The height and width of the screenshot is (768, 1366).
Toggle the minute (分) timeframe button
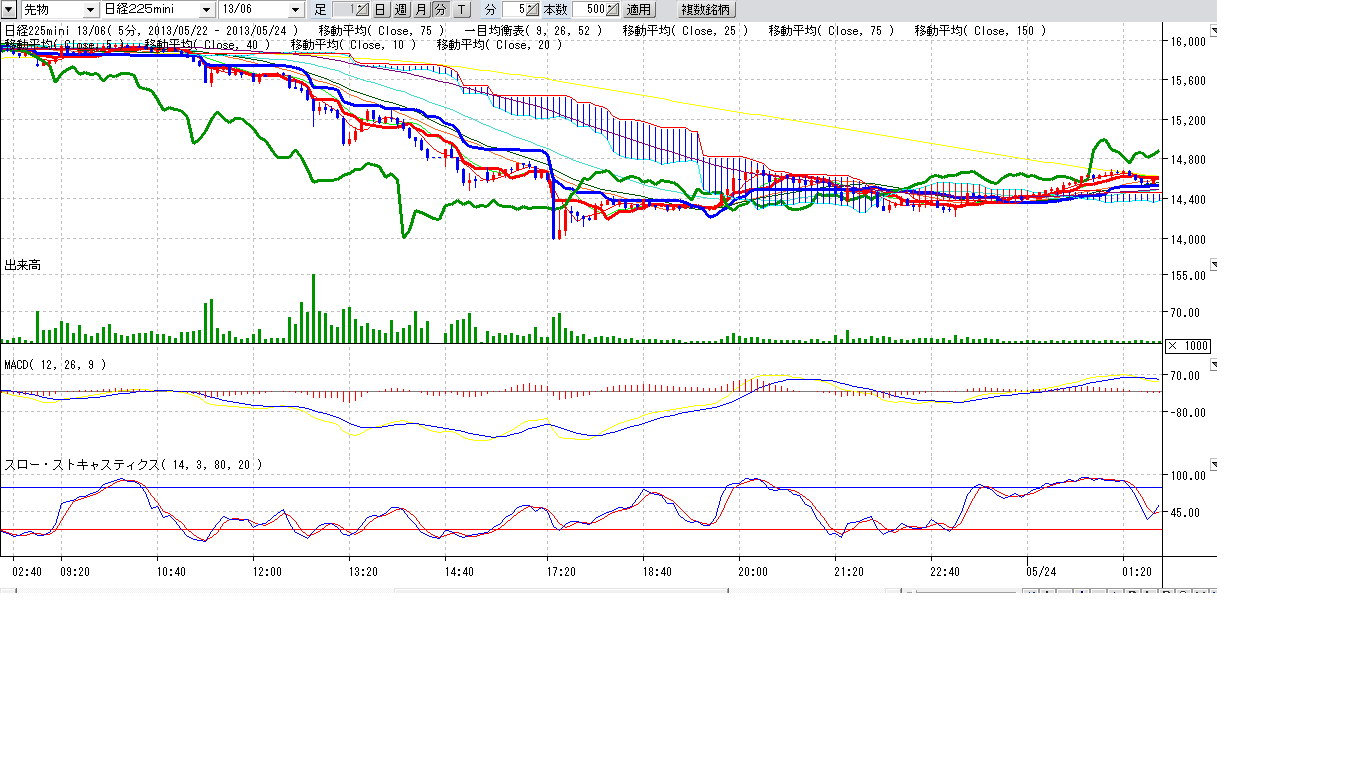[440, 9]
